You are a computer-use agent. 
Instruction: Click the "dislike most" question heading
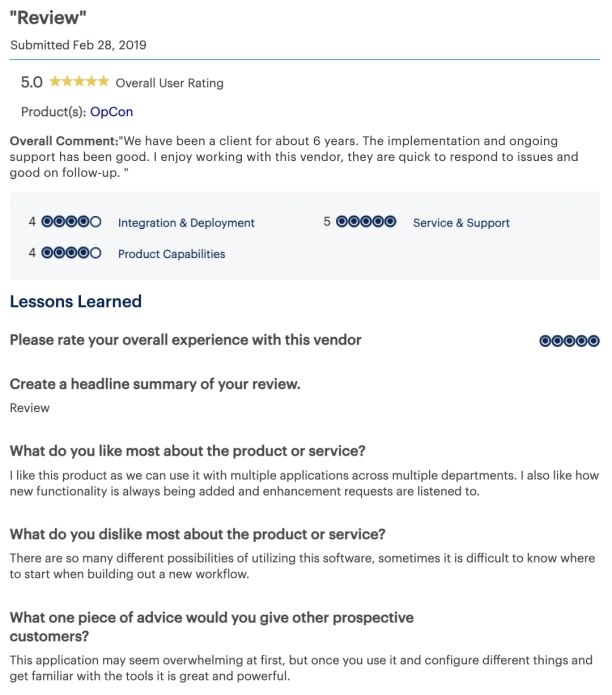pos(197,534)
